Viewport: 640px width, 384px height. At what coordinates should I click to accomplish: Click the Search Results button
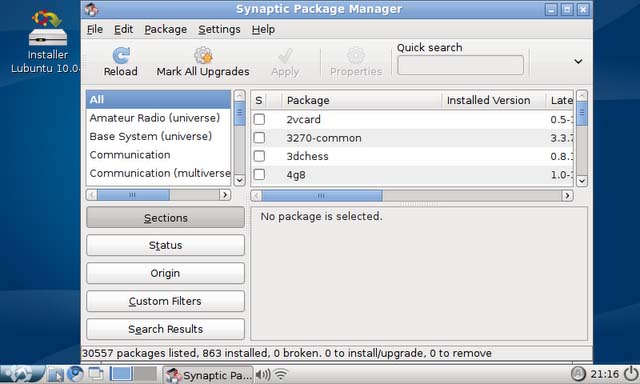pos(165,329)
